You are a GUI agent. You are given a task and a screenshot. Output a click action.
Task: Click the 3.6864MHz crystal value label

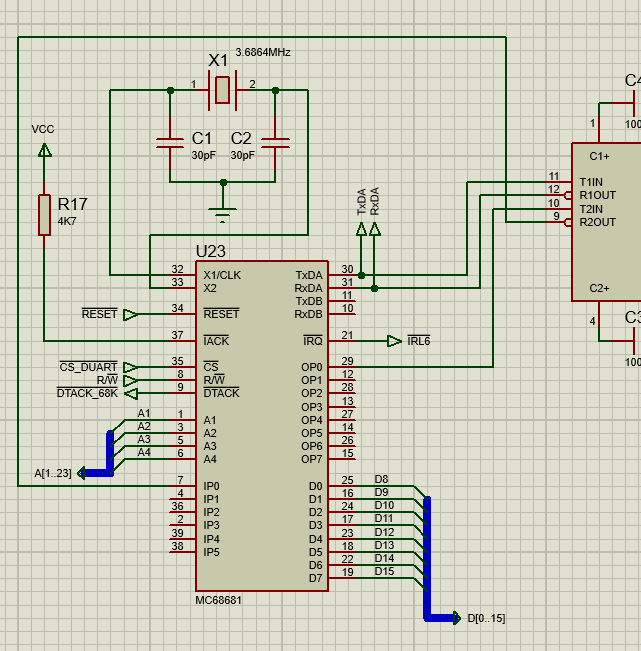(263, 52)
